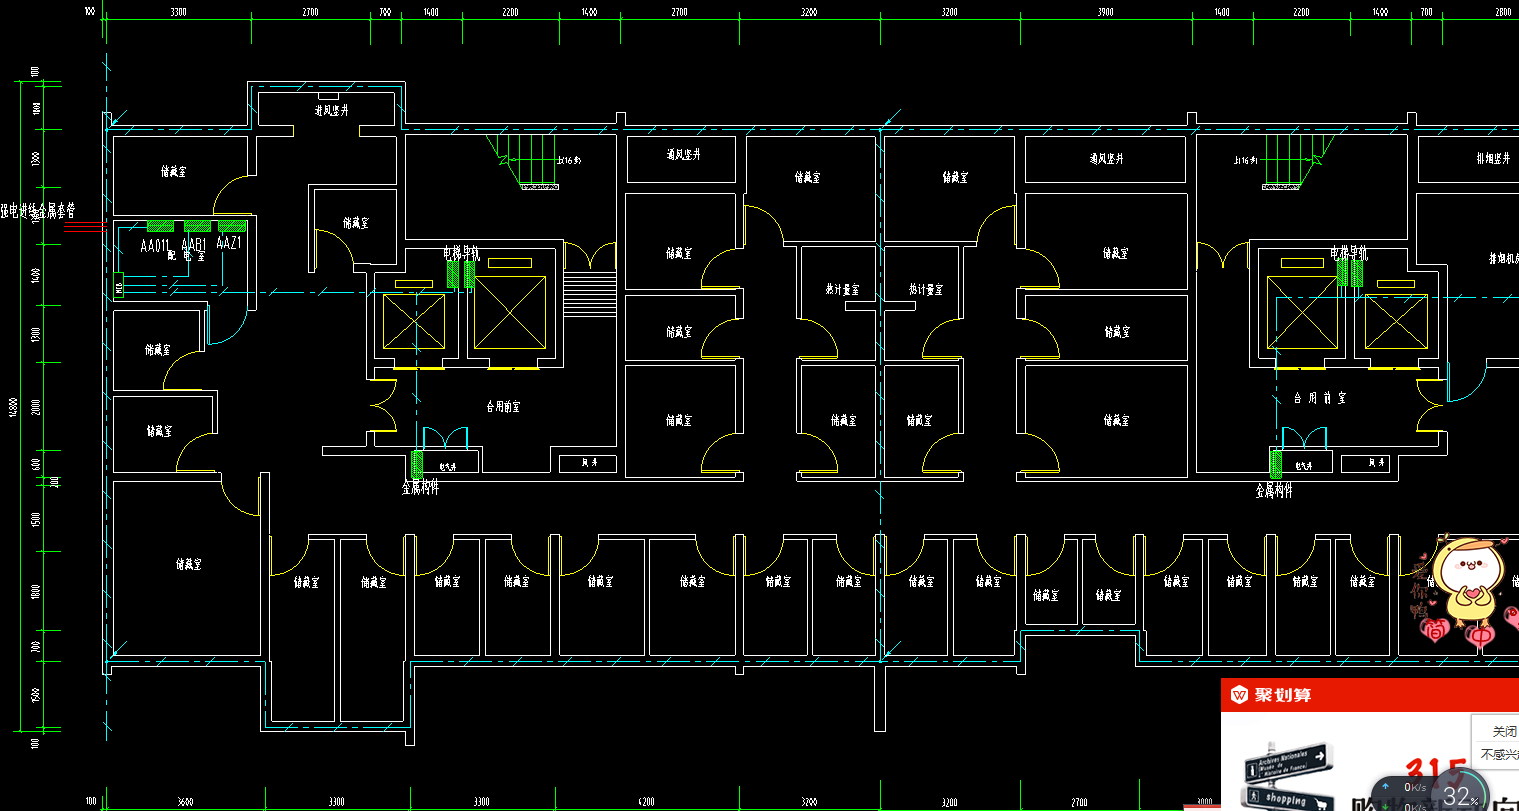
Task: Select the AAZ1 cabinet label
Action: coord(230,243)
